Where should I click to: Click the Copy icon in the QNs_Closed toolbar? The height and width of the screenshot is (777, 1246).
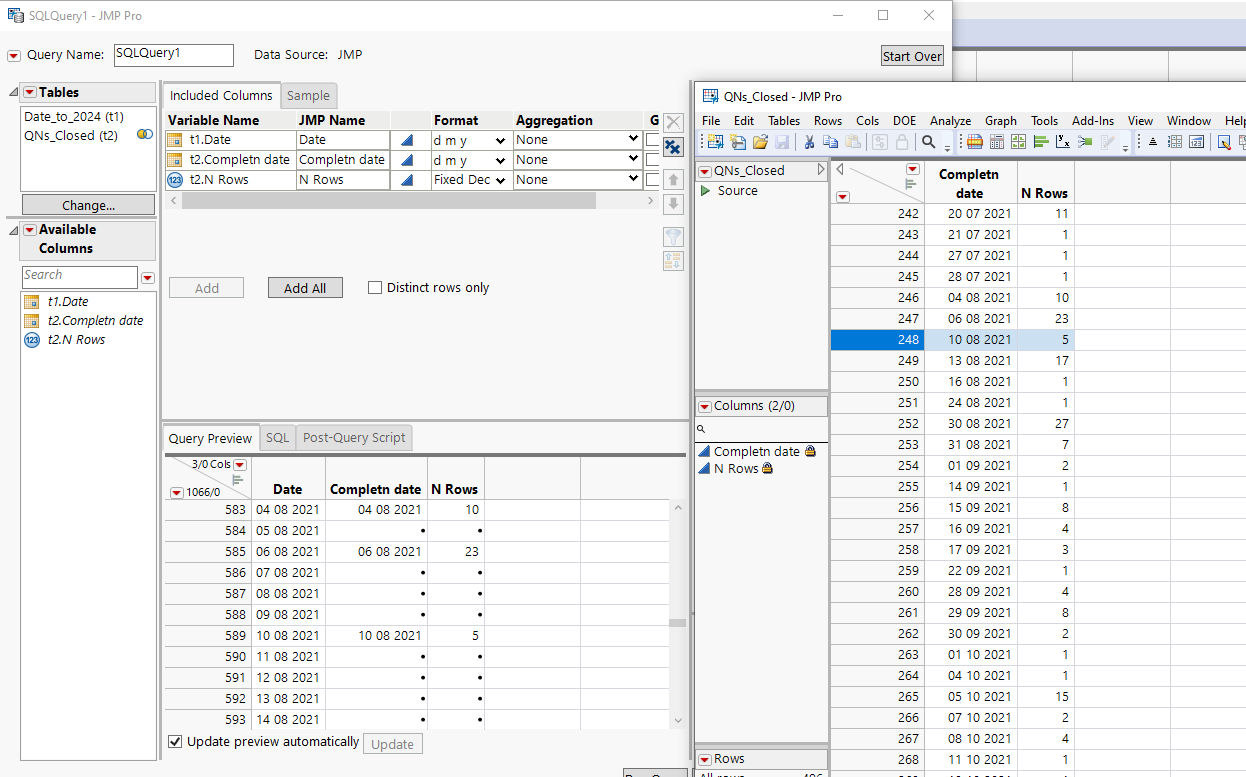[830, 142]
